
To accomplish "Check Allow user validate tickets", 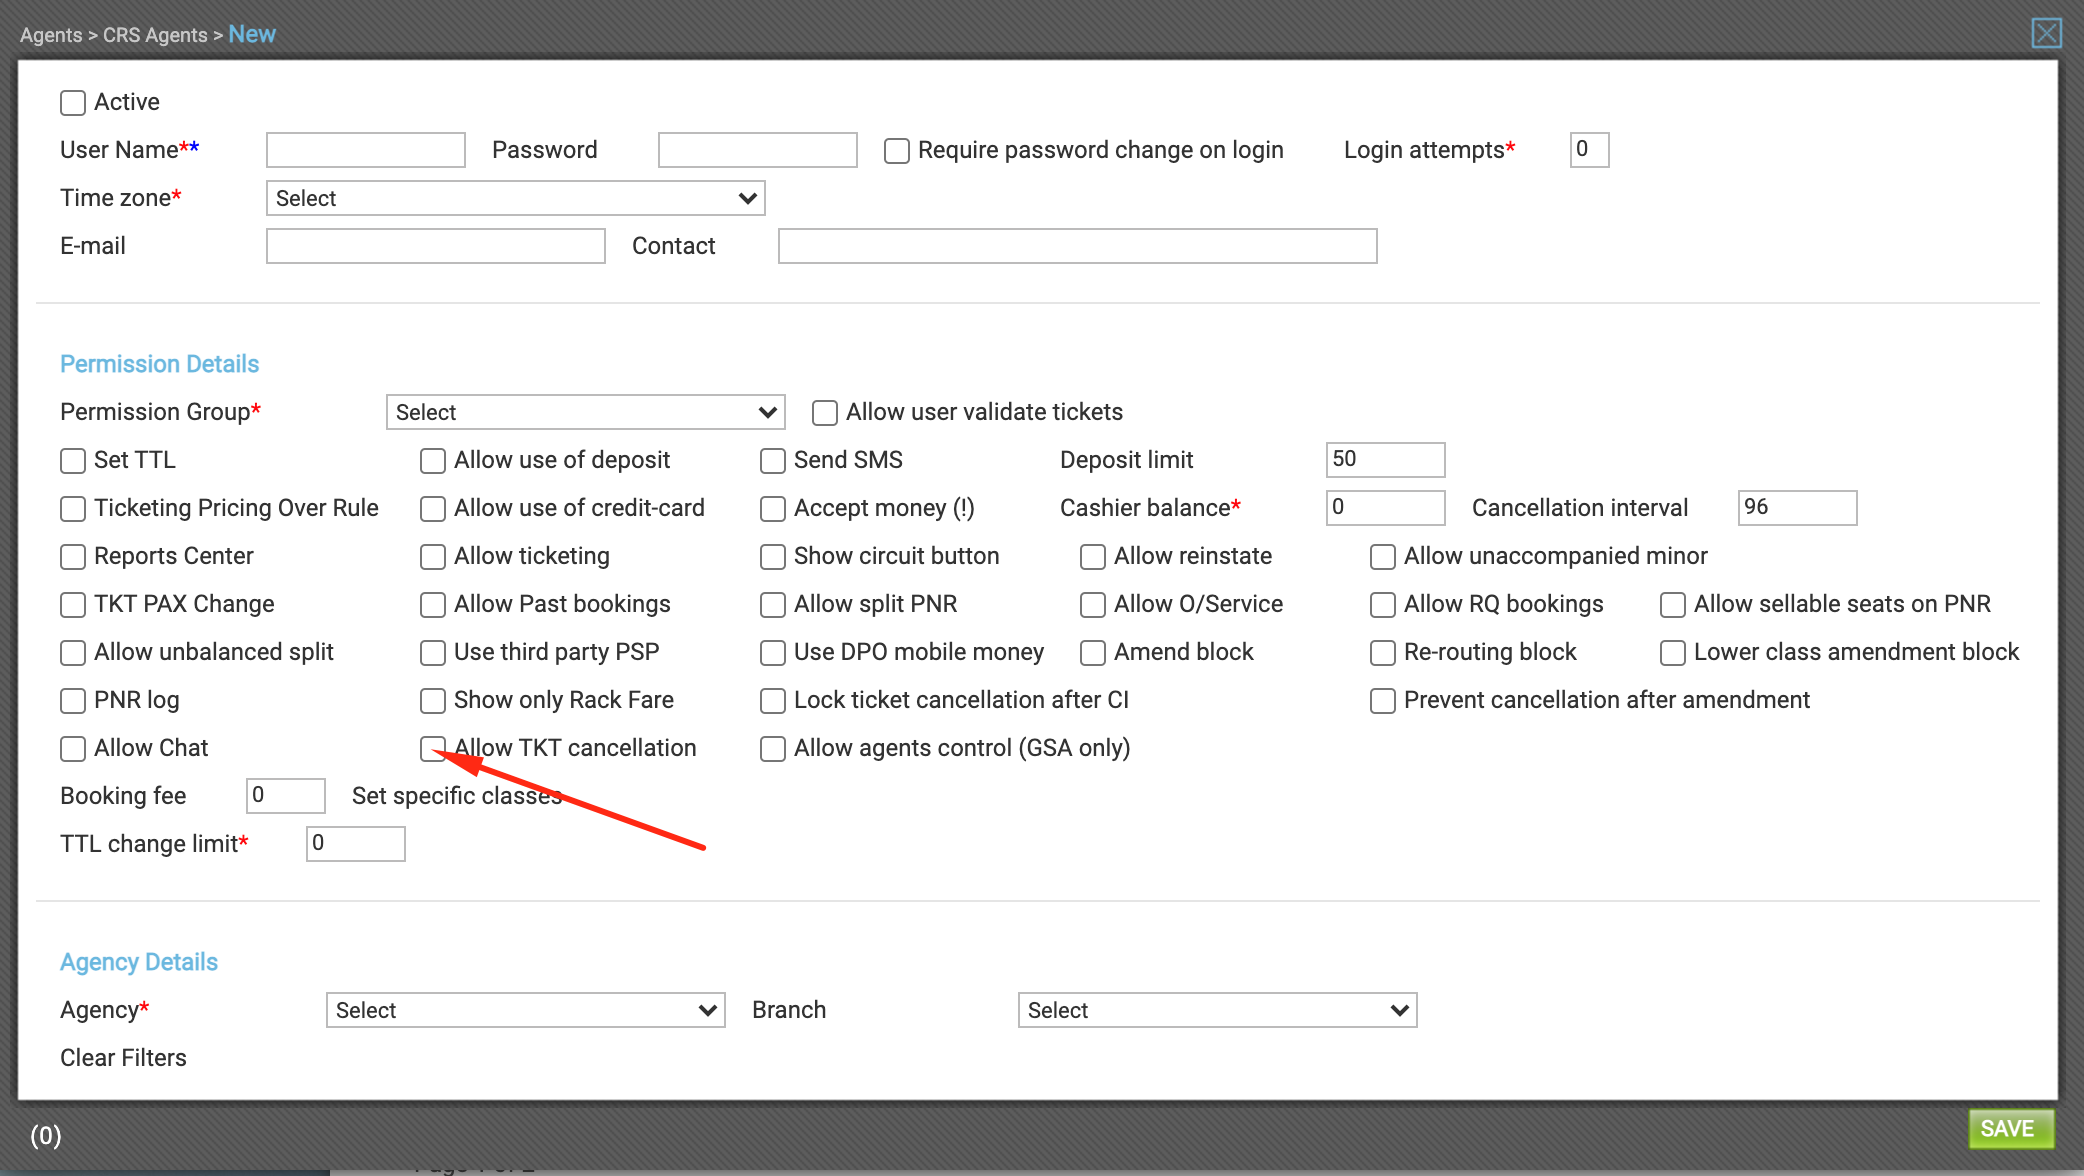I will [825, 413].
